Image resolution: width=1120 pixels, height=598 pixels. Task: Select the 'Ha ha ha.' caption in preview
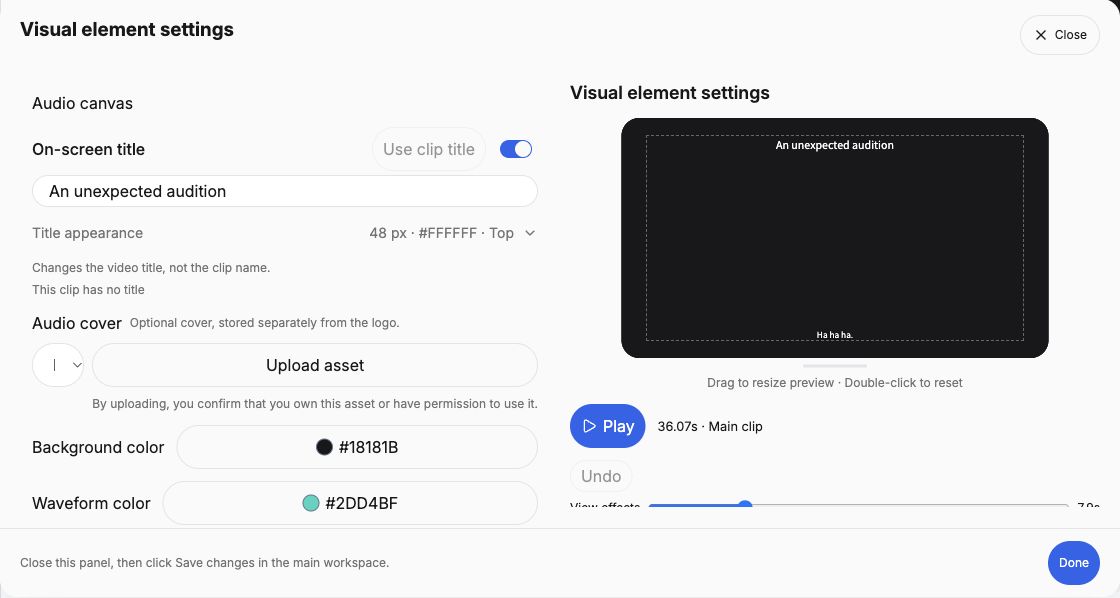pyautogui.click(x=834, y=334)
